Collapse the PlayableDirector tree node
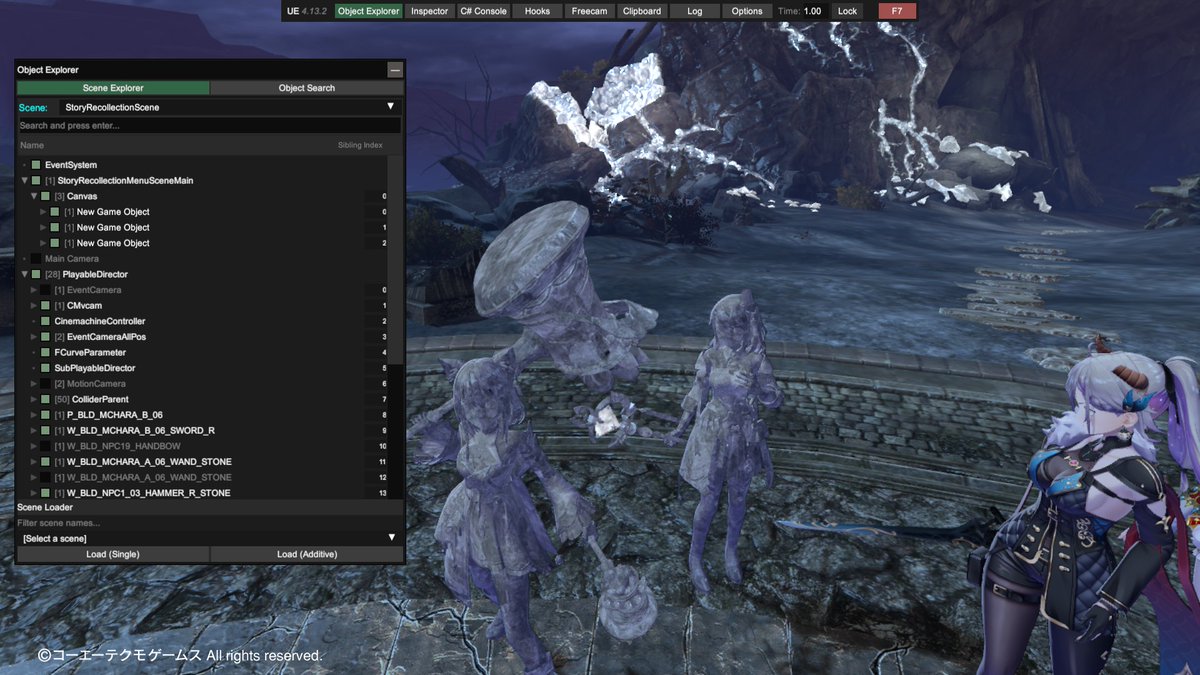1200x675 pixels. [x=25, y=274]
